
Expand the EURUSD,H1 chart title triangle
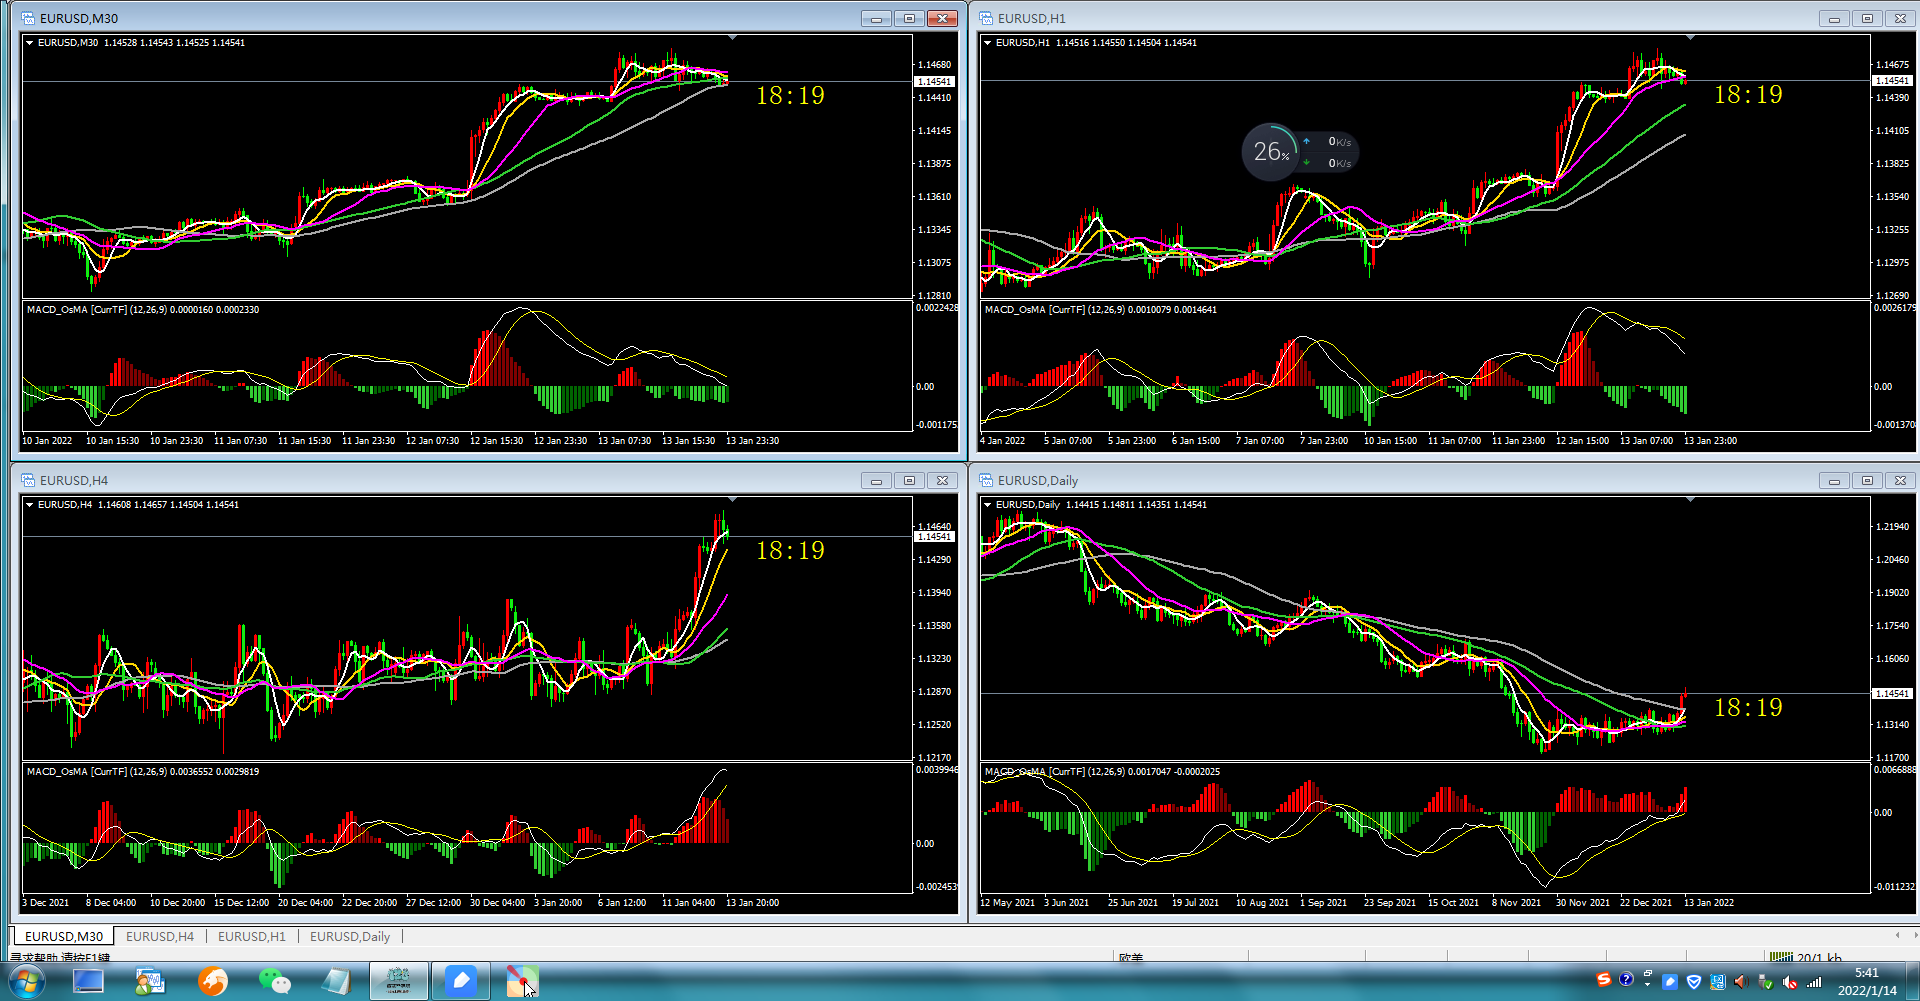click(x=988, y=43)
